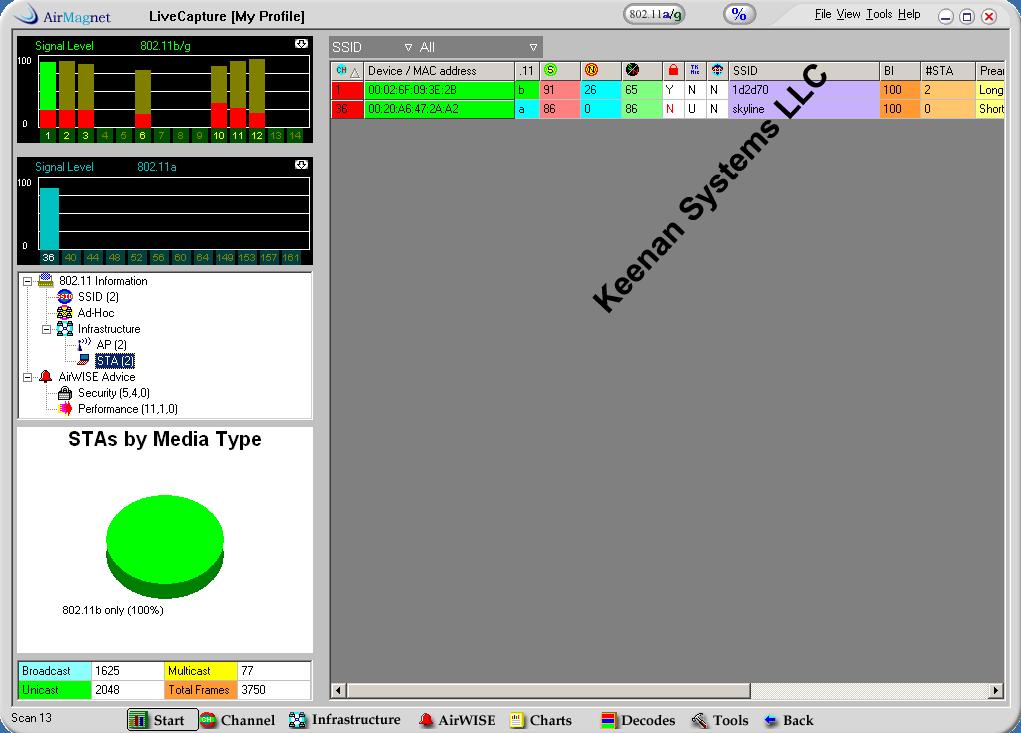This screenshot has width=1021, height=733.
Task: Click the 802.1x column header icon
Action: pos(695,70)
